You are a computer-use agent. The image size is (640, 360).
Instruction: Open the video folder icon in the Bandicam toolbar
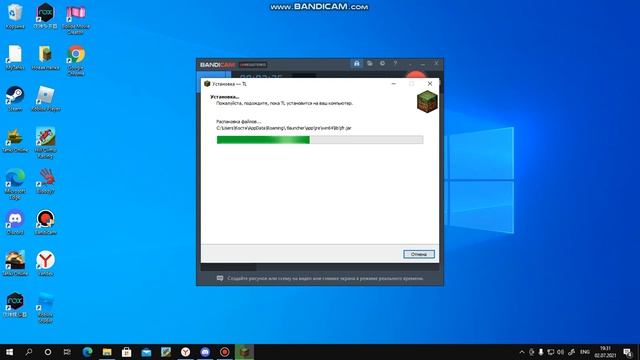[369, 64]
